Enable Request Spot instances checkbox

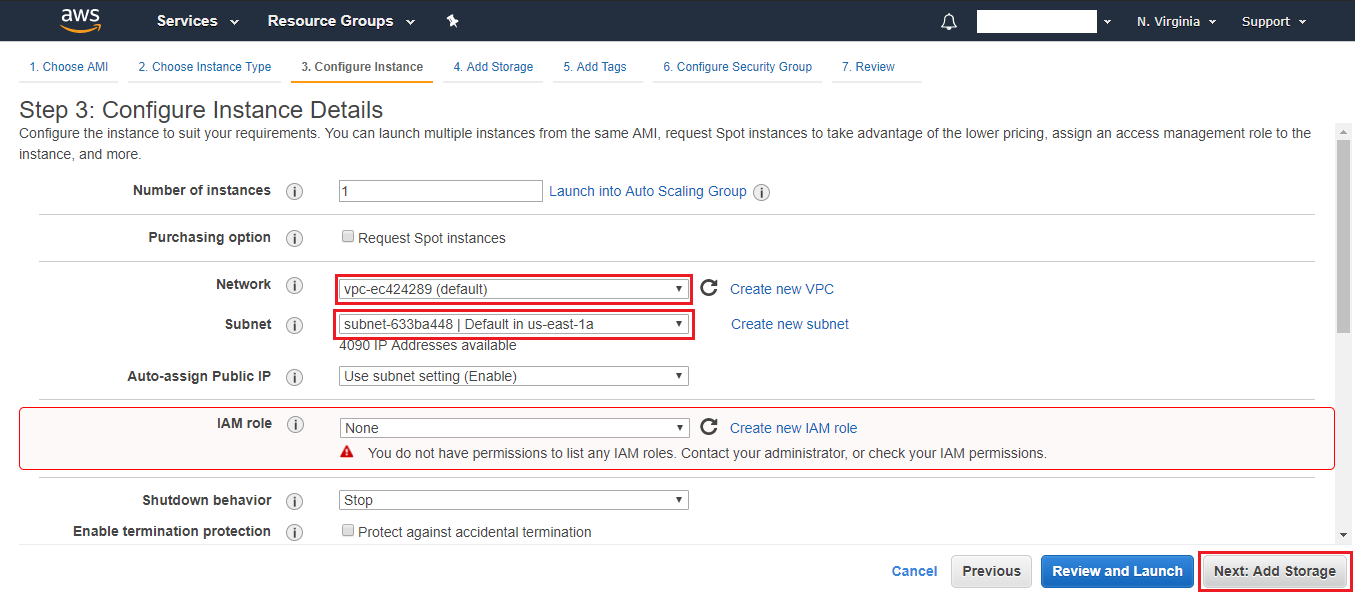tap(348, 237)
